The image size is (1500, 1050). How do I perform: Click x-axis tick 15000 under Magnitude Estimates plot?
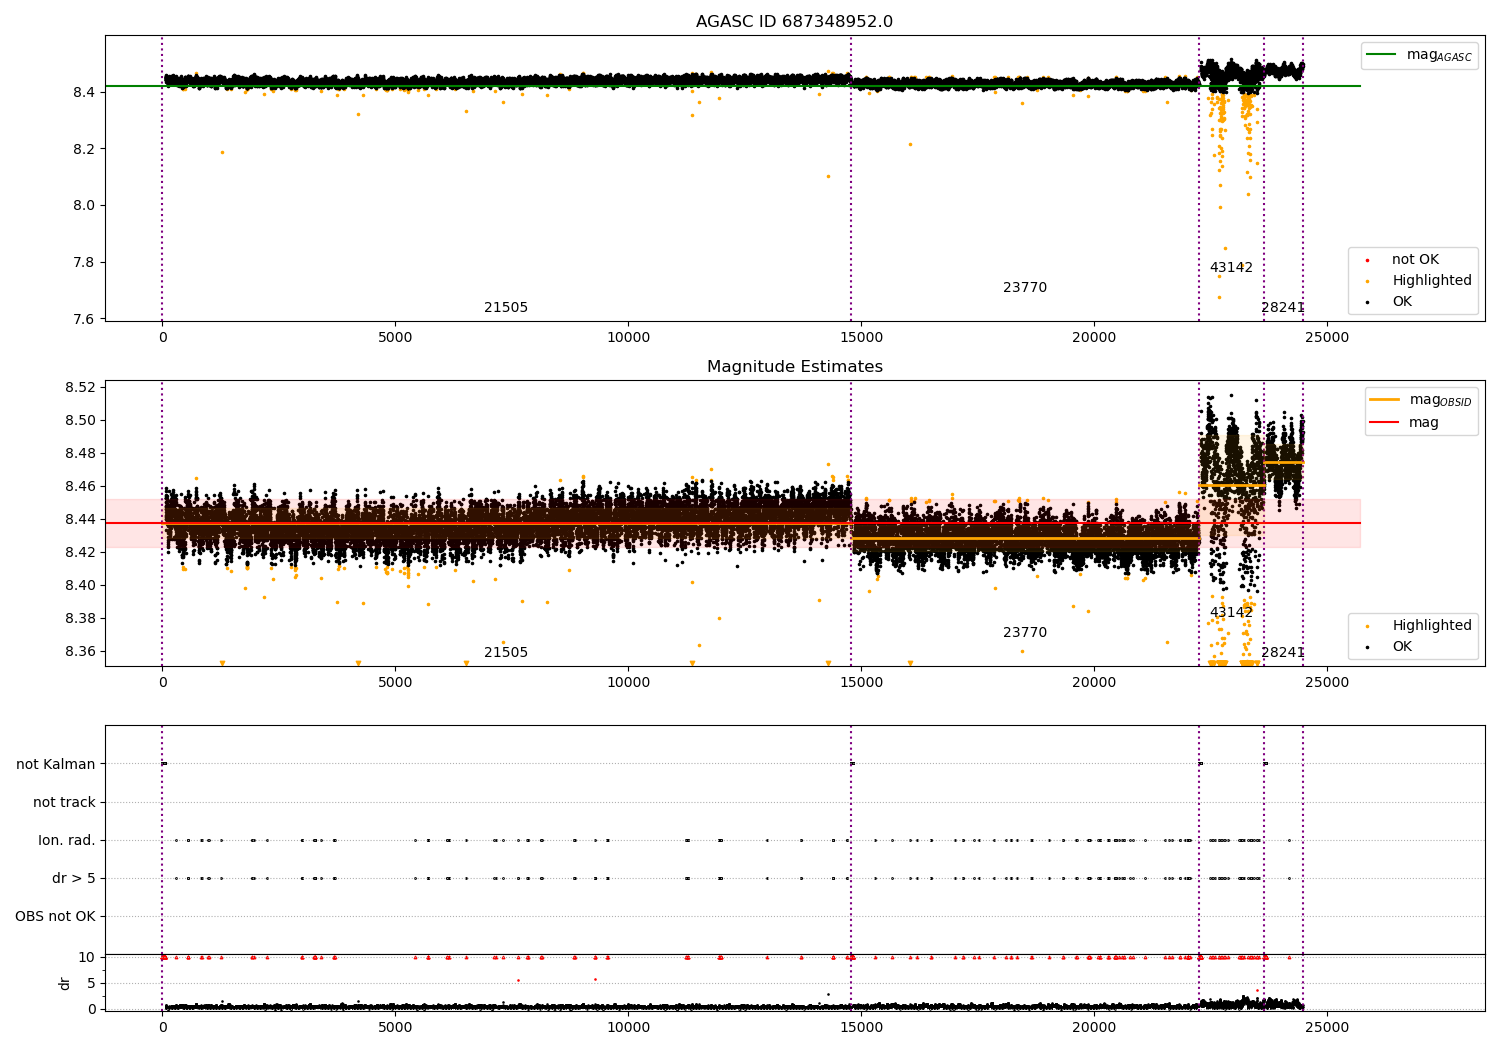click(x=861, y=683)
